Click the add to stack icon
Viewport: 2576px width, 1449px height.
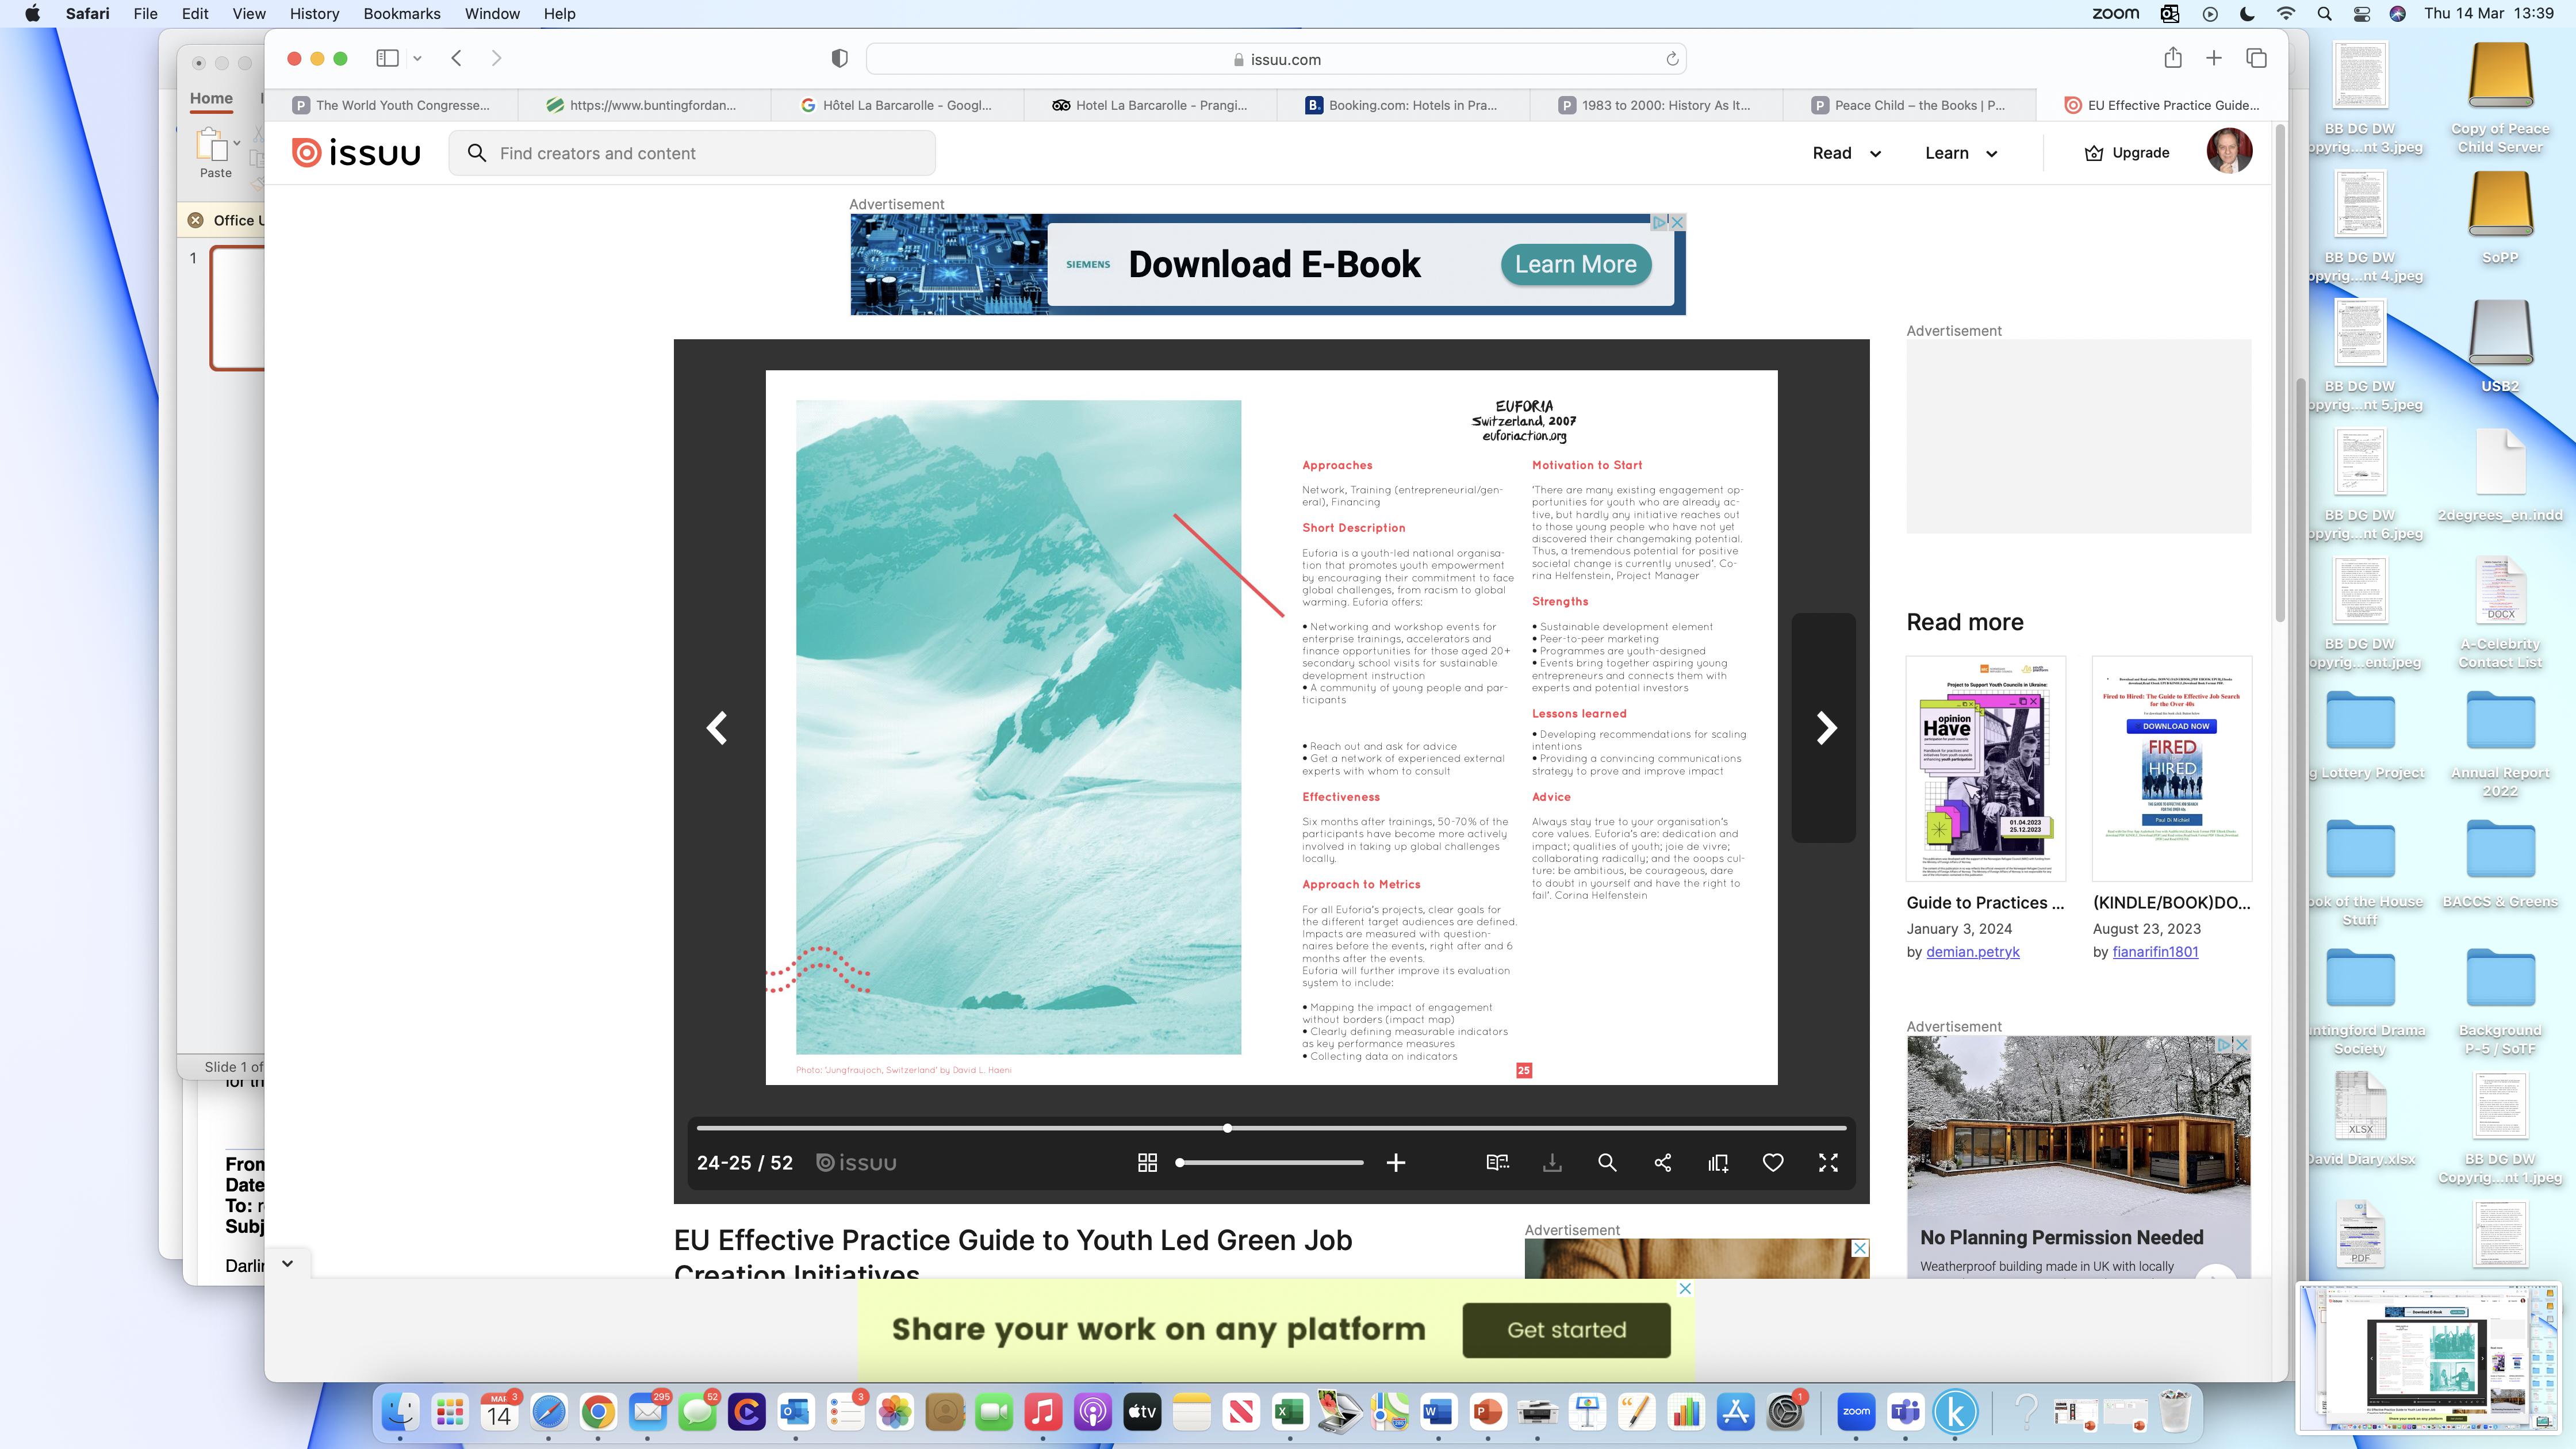(x=1718, y=1162)
